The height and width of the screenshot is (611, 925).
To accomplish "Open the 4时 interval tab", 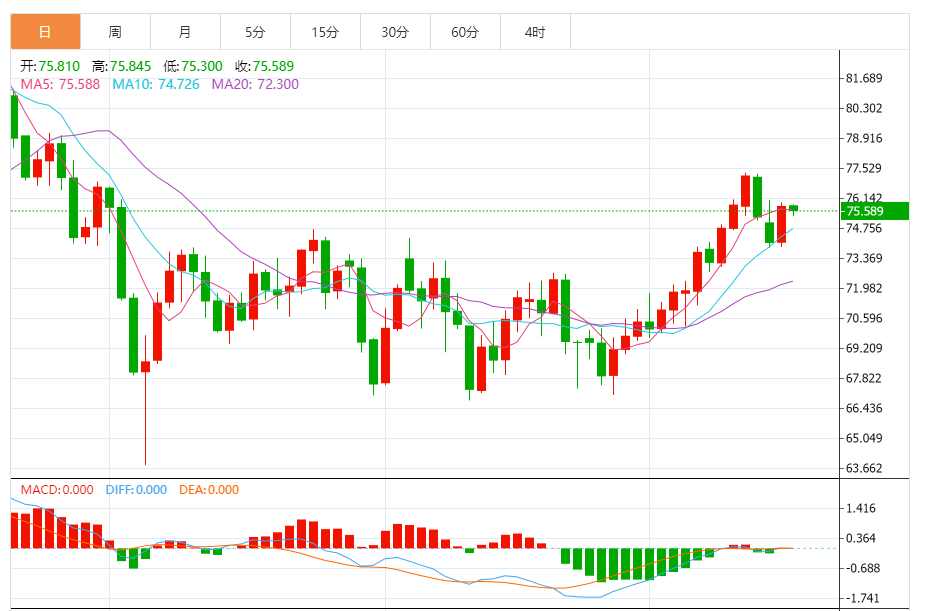I will tap(535, 32).
